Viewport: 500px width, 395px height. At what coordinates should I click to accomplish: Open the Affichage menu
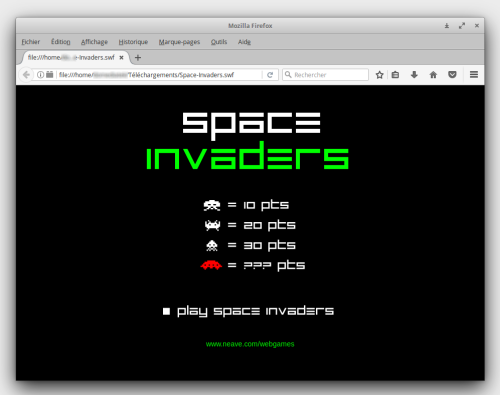click(x=94, y=42)
